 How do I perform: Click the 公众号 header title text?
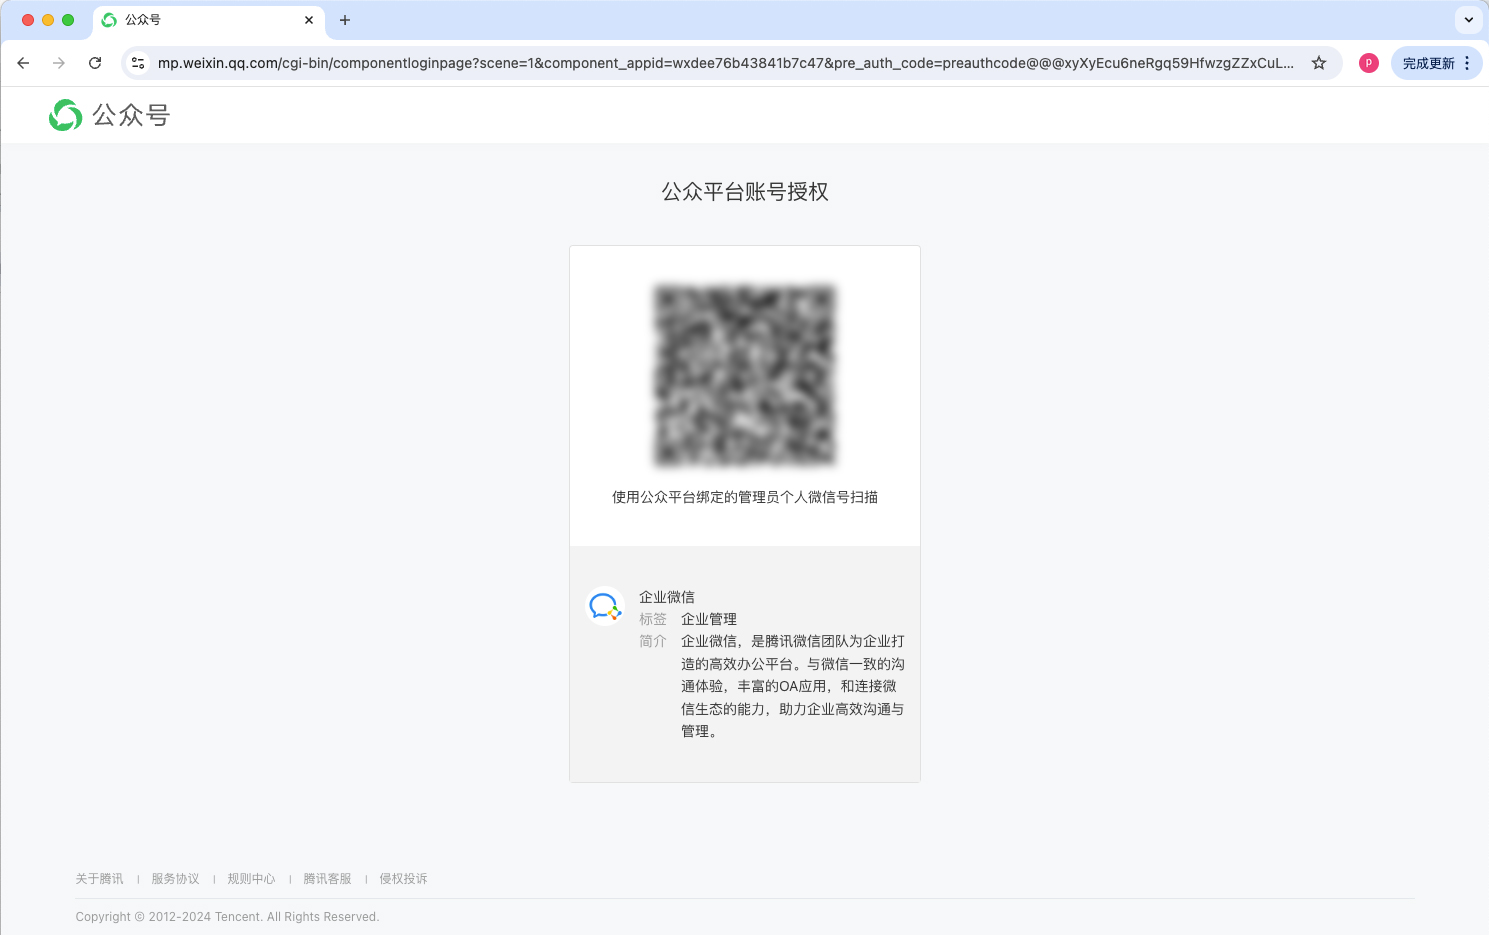131,115
